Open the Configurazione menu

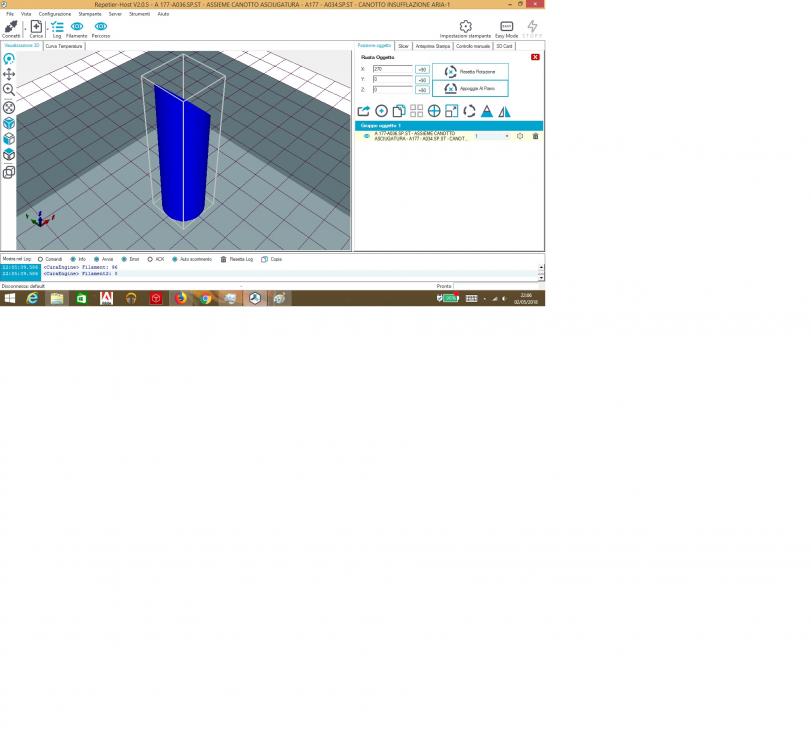[55, 14]
